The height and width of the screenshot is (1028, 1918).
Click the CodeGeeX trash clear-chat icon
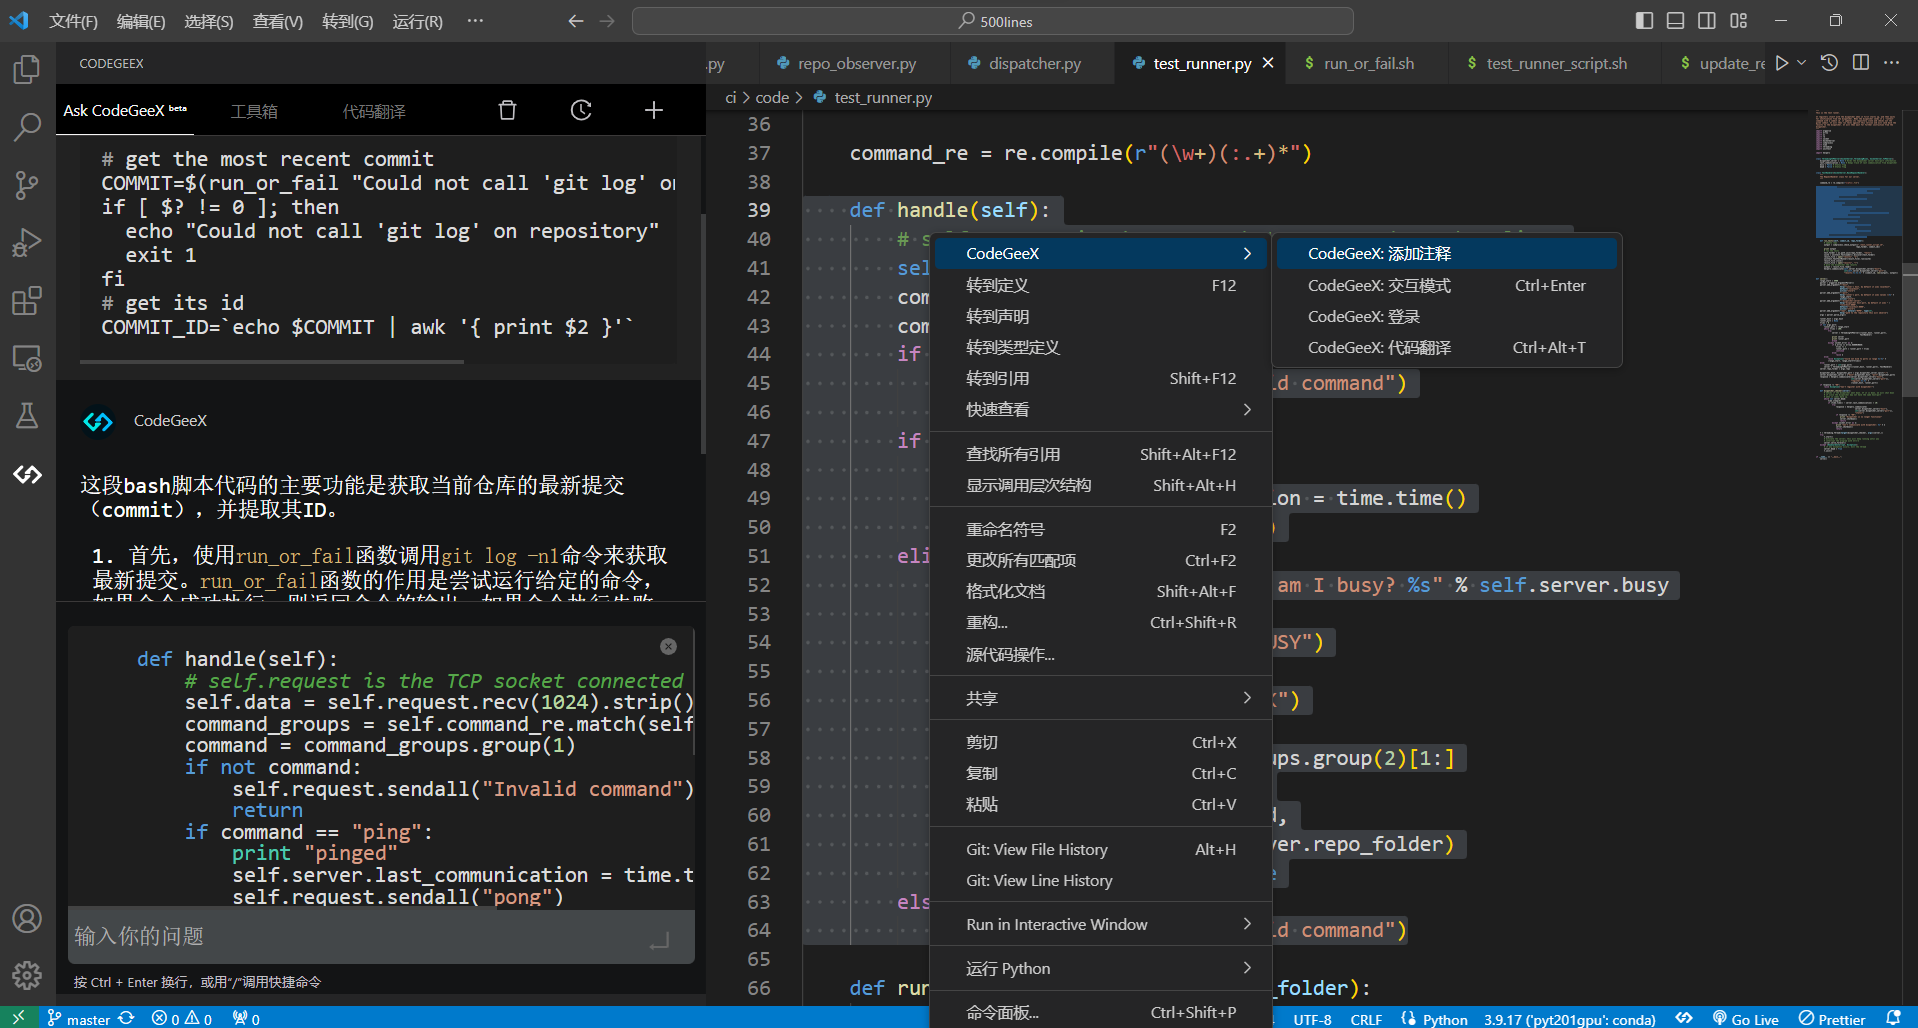[507, 110]
